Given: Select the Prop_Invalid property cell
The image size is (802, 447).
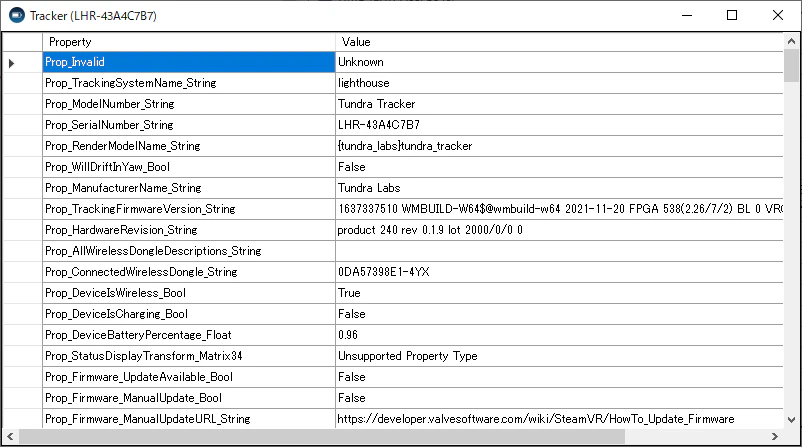Looking at the screenshot, I should (x=189, y=62).
